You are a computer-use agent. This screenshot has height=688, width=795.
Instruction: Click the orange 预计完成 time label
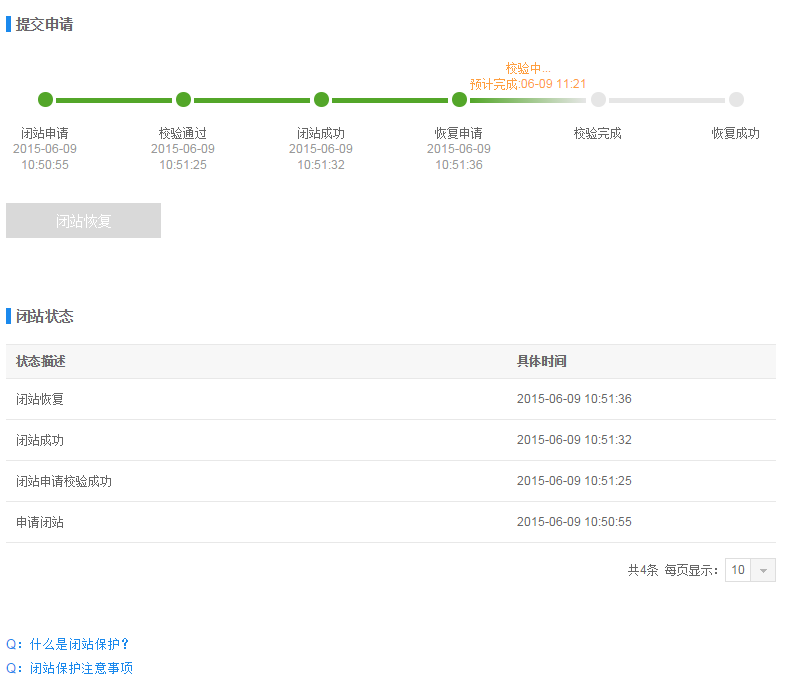click(528, 84)
